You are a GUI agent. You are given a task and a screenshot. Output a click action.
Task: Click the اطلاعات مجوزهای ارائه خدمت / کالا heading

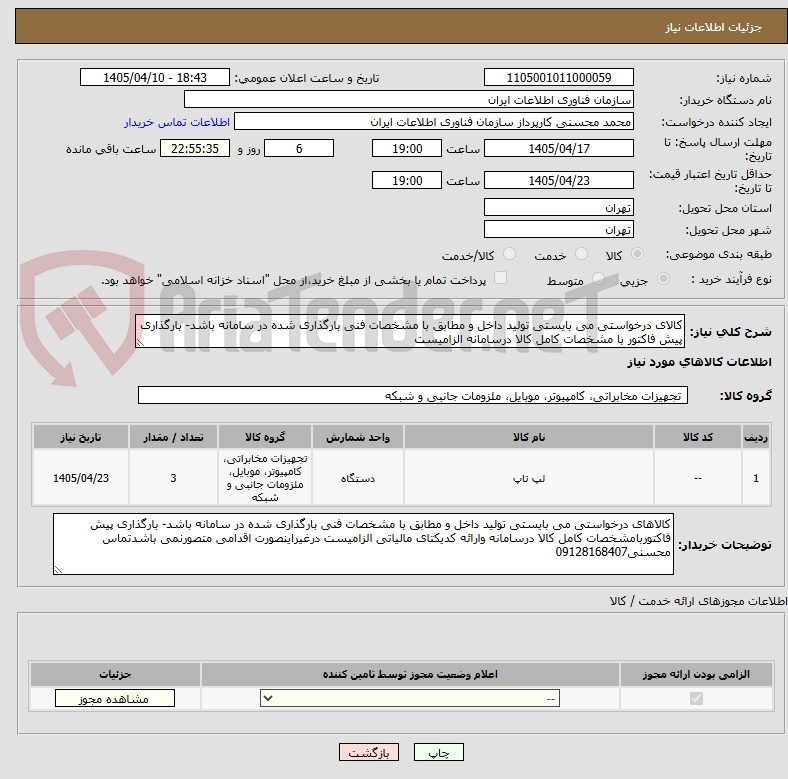698,601
